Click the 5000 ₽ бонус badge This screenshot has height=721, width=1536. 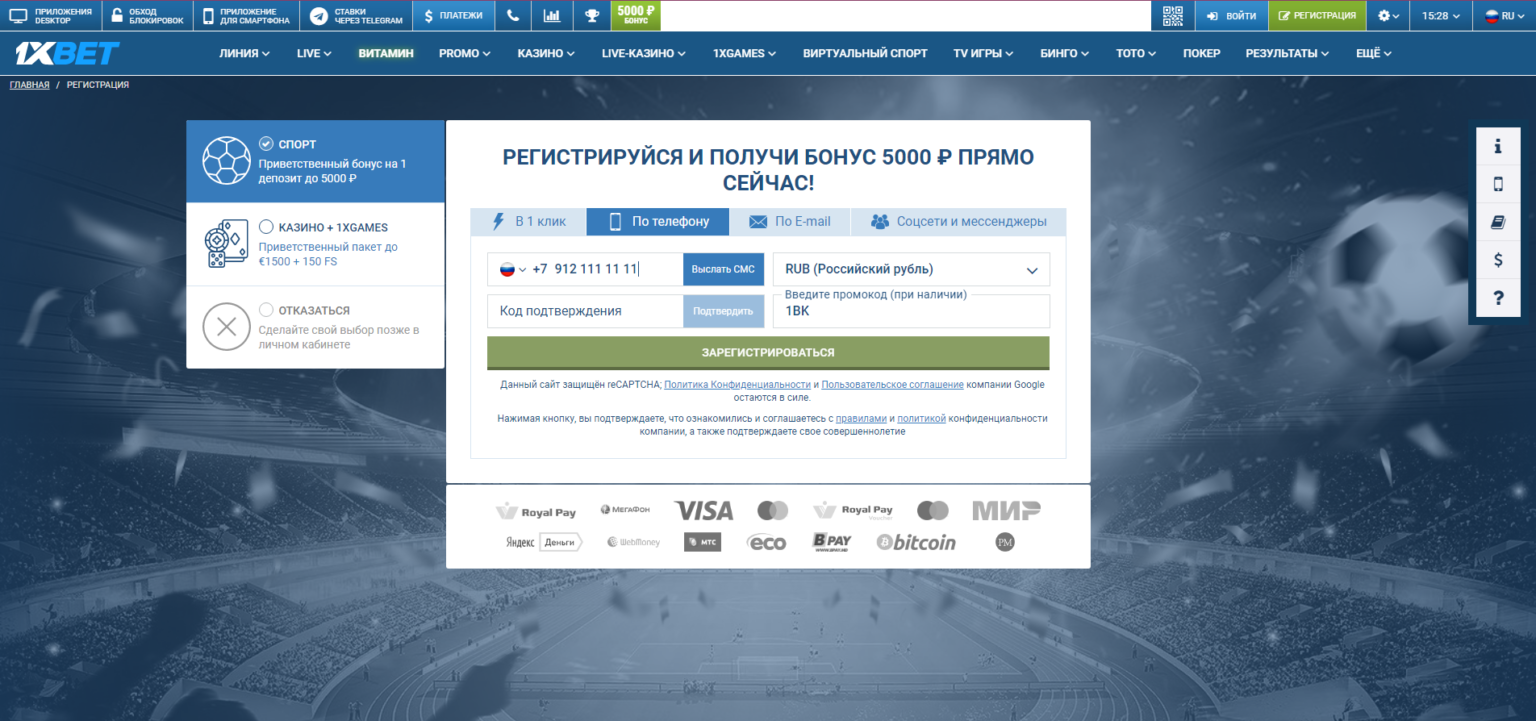click(x=636, y=16)
